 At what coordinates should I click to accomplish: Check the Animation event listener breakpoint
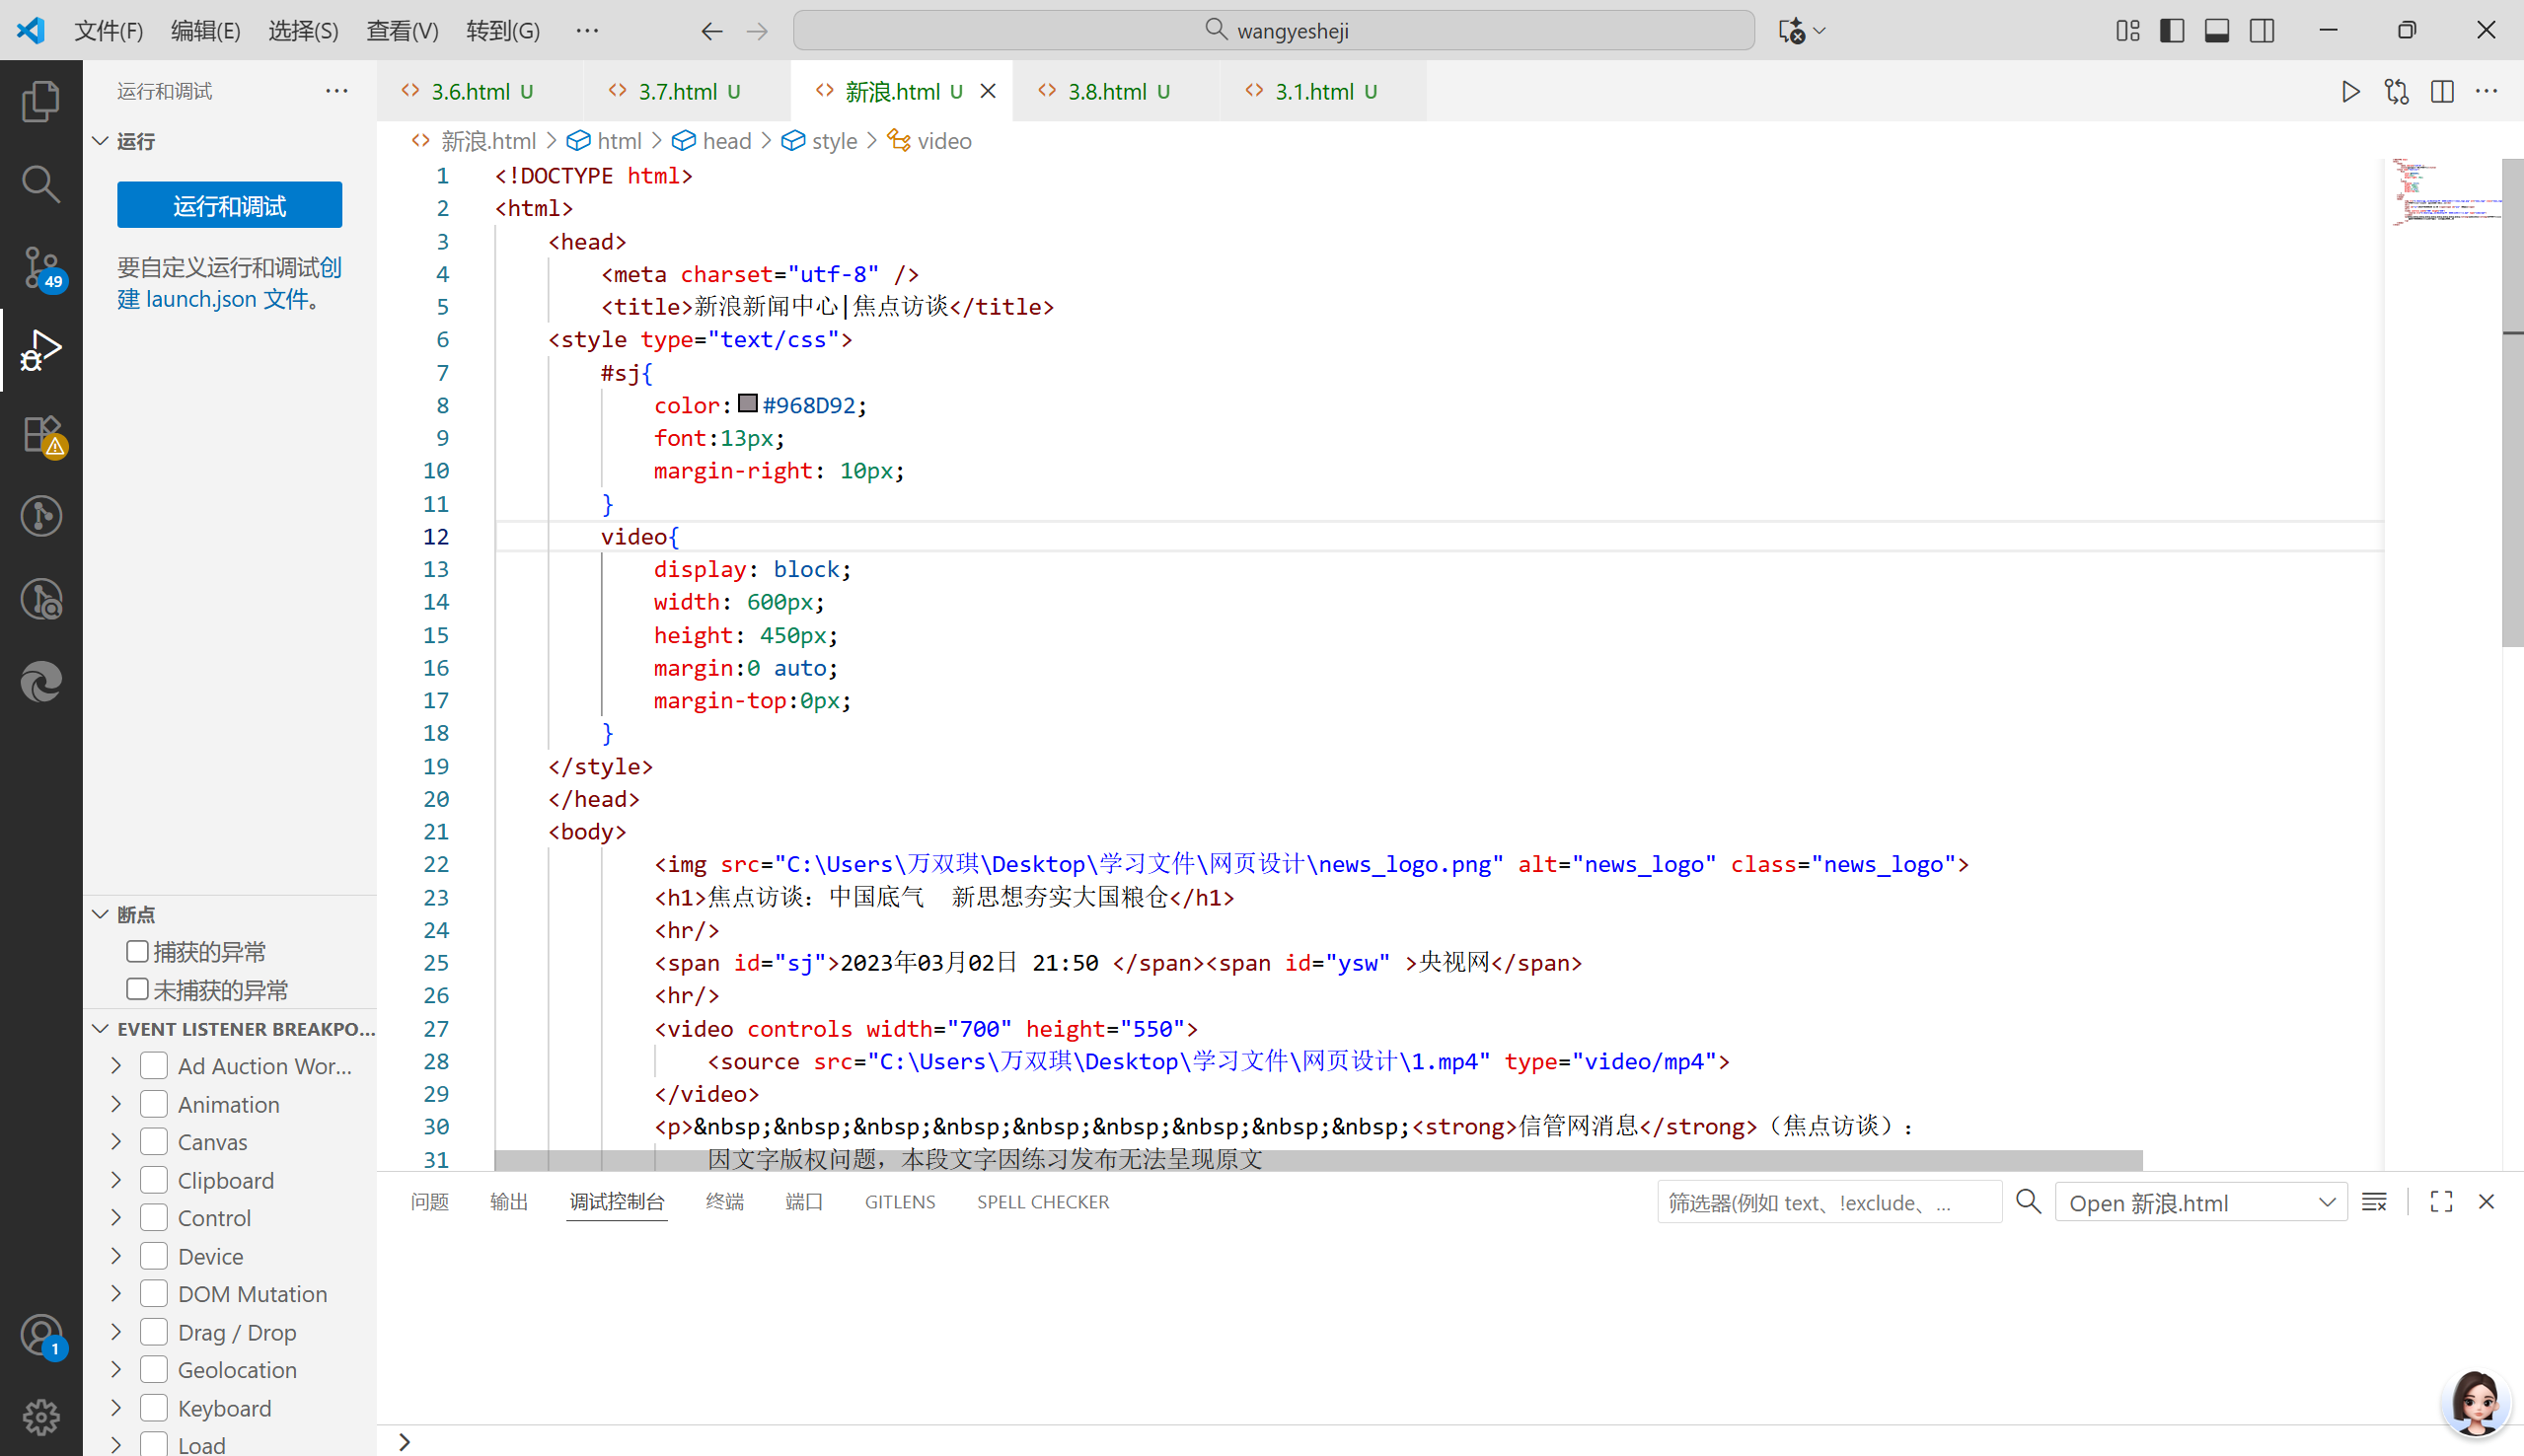154,1104
